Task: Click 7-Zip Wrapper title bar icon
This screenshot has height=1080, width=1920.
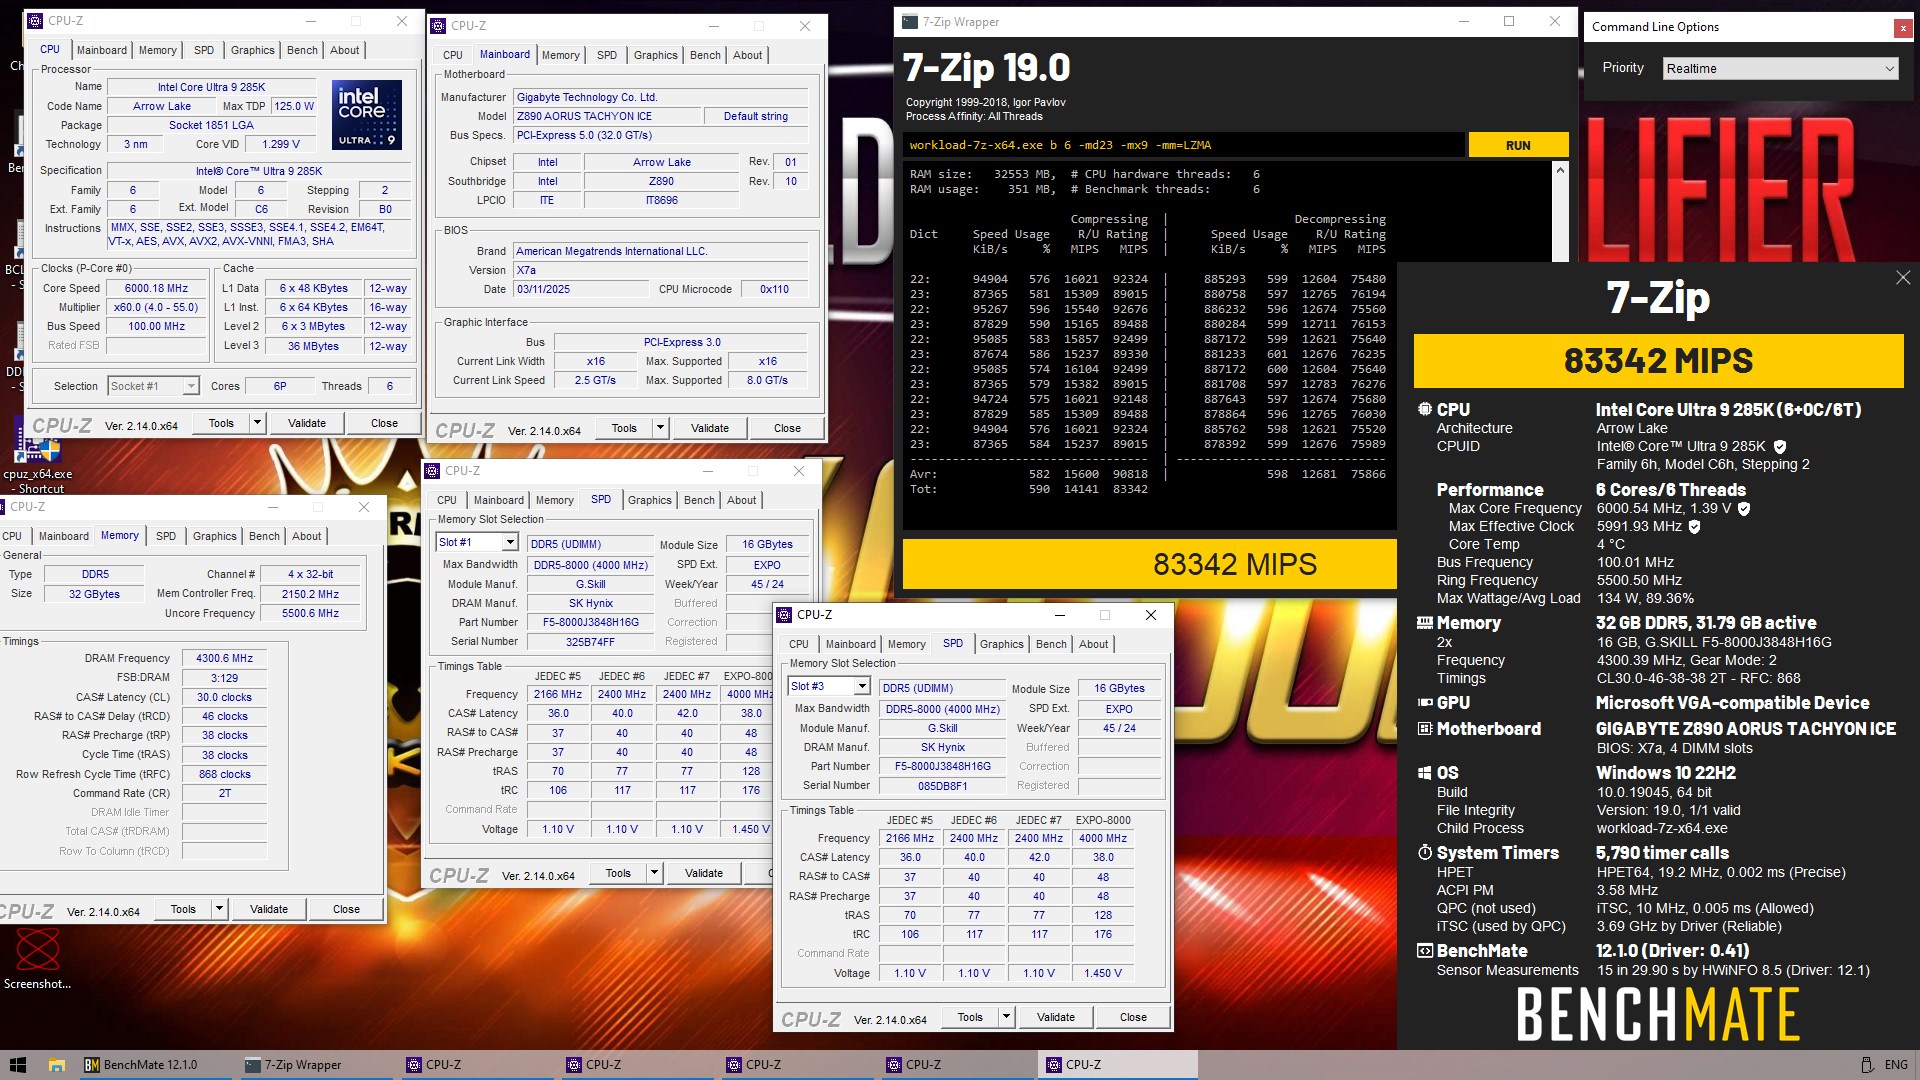Action: coord(910,22)
